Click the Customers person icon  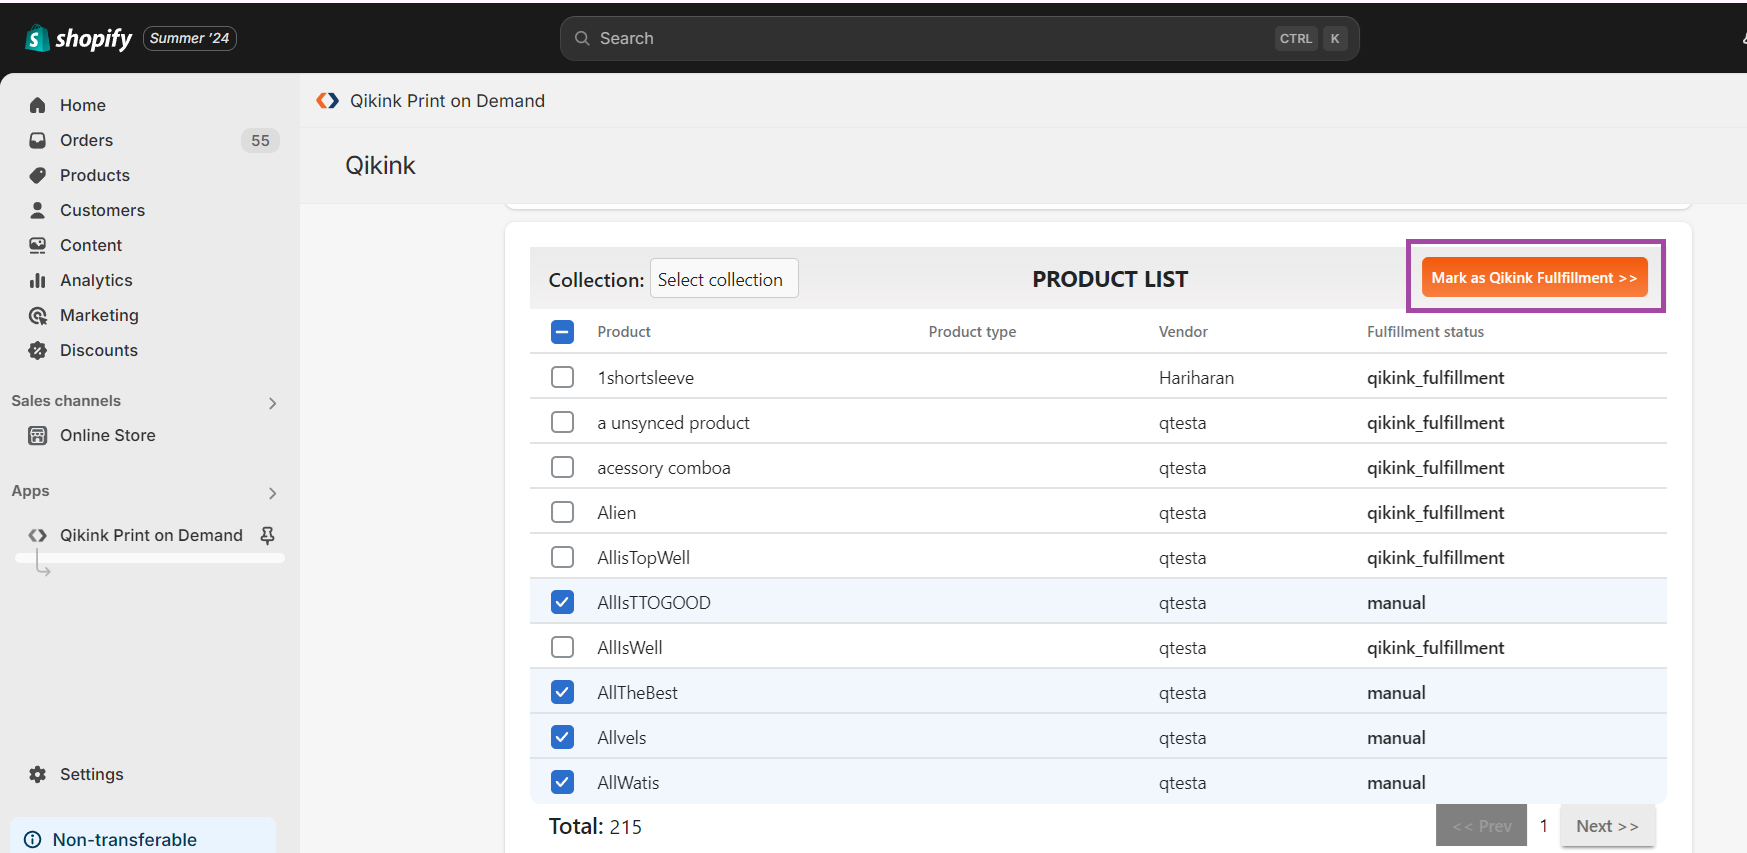(x=38, y=210)
